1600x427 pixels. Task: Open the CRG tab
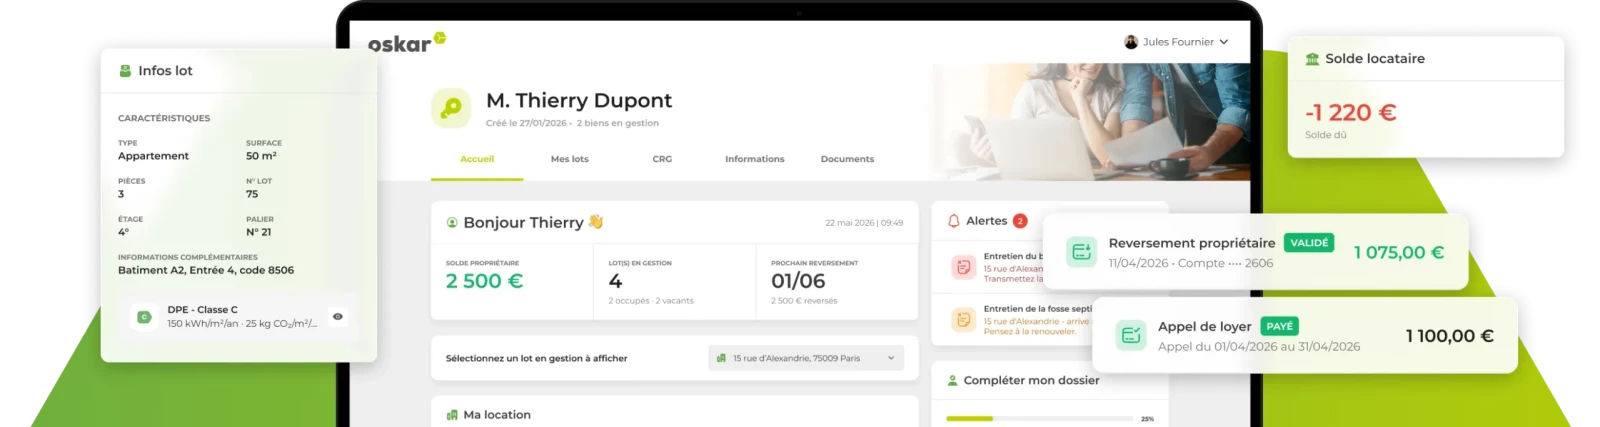[662, 159]
